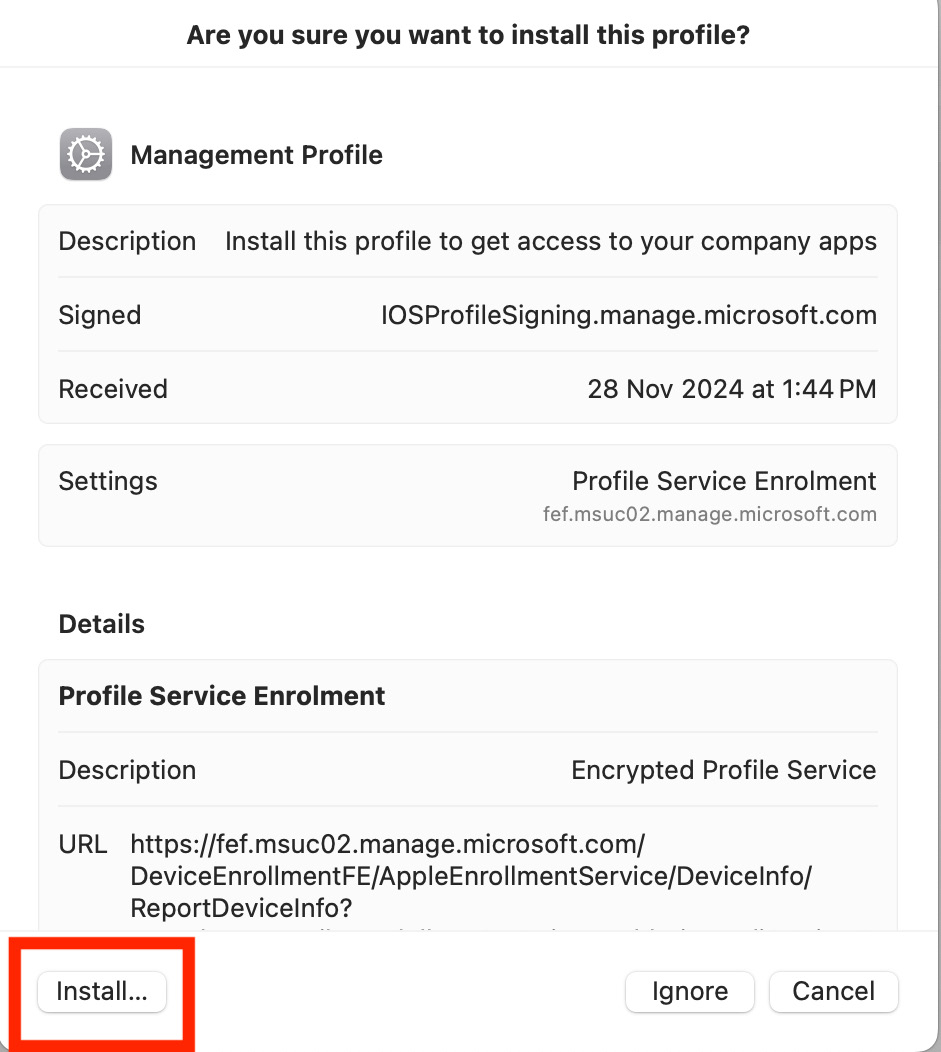Click IOSProfileSigning.manage.microsoft.com signer value

coord(628,315)
